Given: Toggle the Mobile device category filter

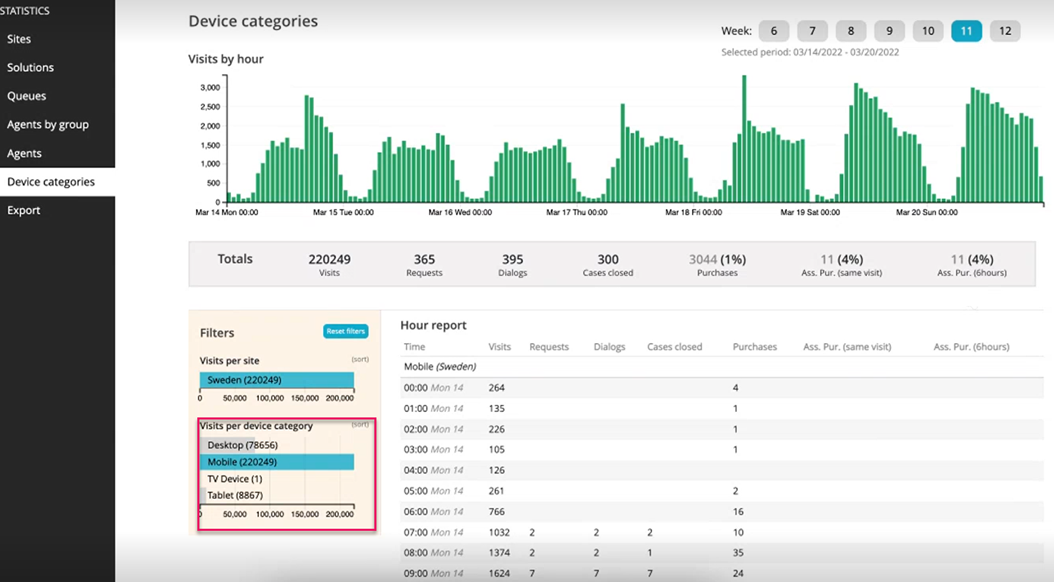Looking at the screenshot, I should tap(277, 462).
